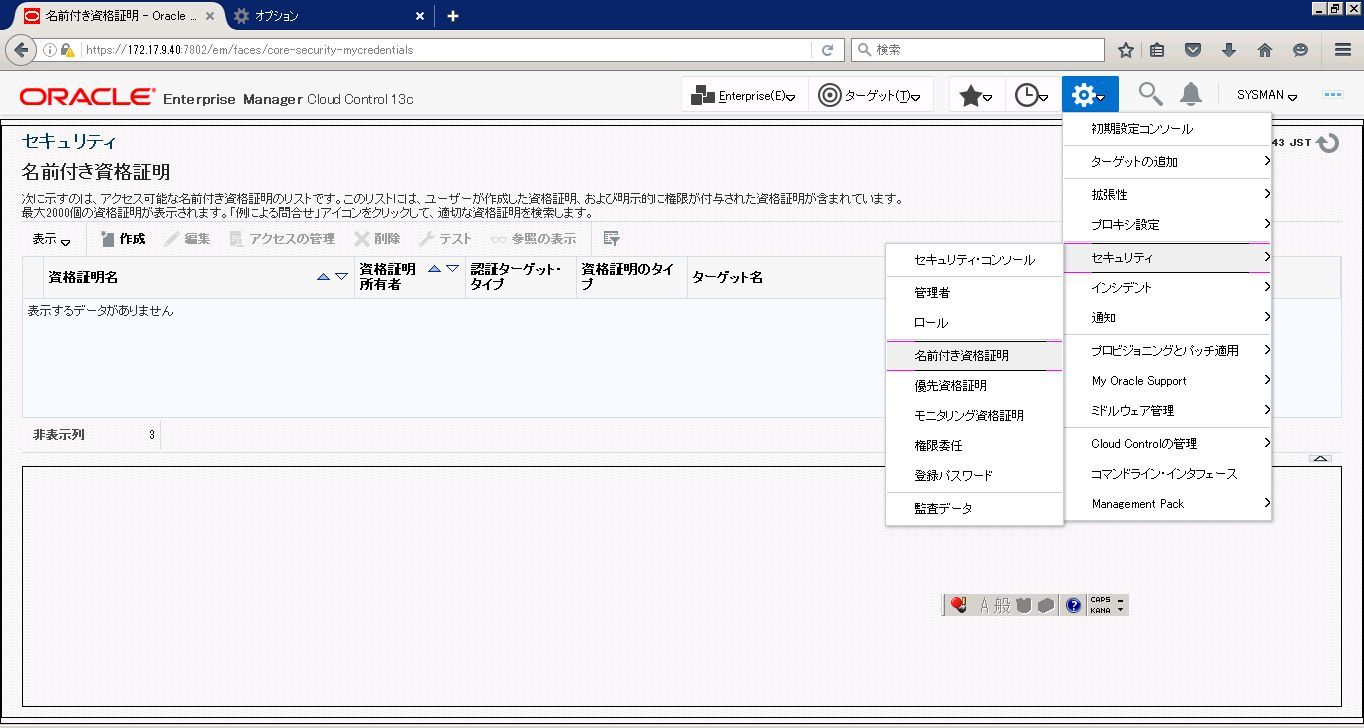Expand My Oracle Support submenu
This screenshot has width=1364, height=728.
point(1167,381)
